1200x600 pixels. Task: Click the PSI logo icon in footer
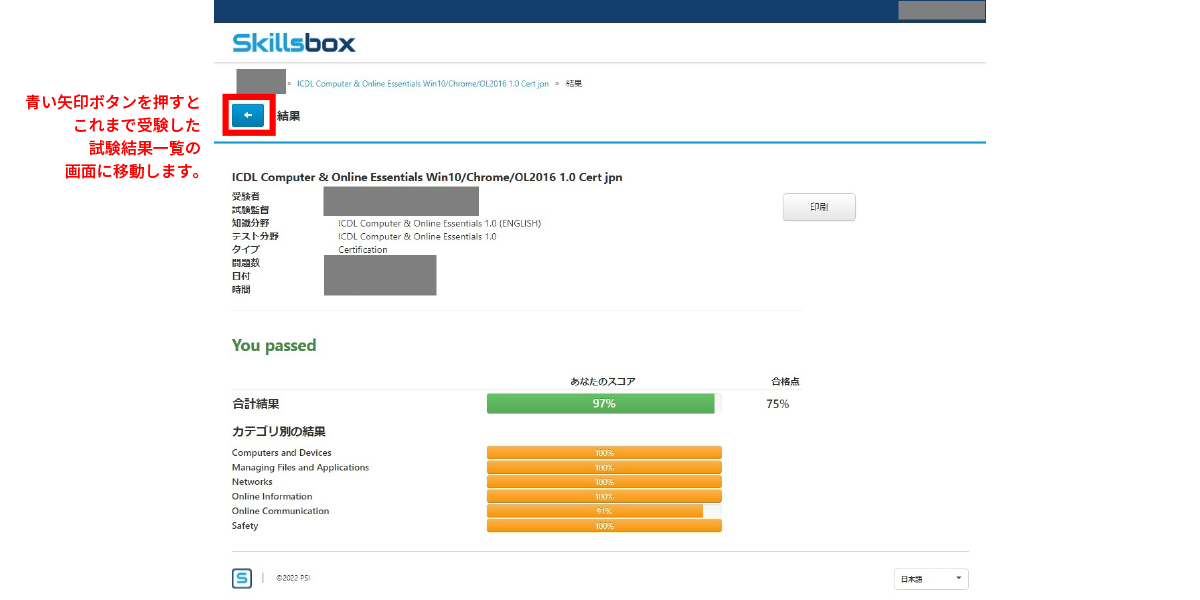(242, 578)
